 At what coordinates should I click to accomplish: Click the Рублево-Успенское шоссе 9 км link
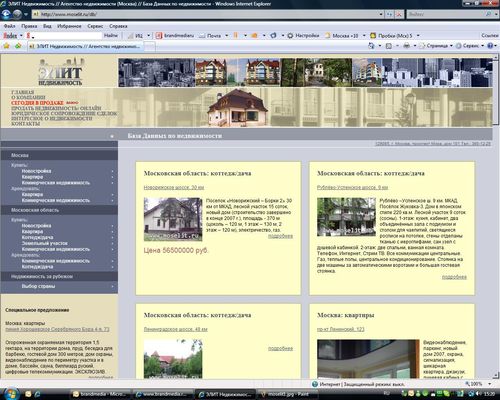(352, 187)
